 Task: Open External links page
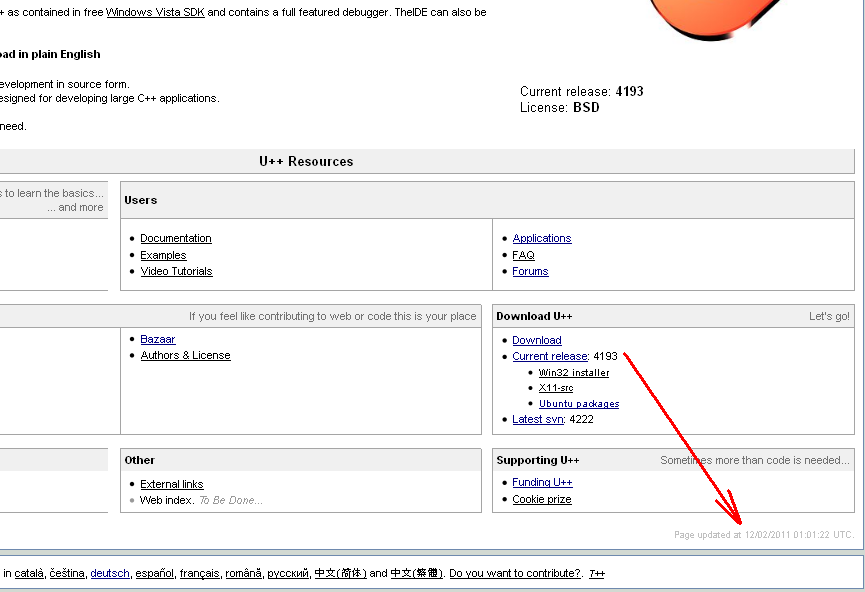[171, 485]
